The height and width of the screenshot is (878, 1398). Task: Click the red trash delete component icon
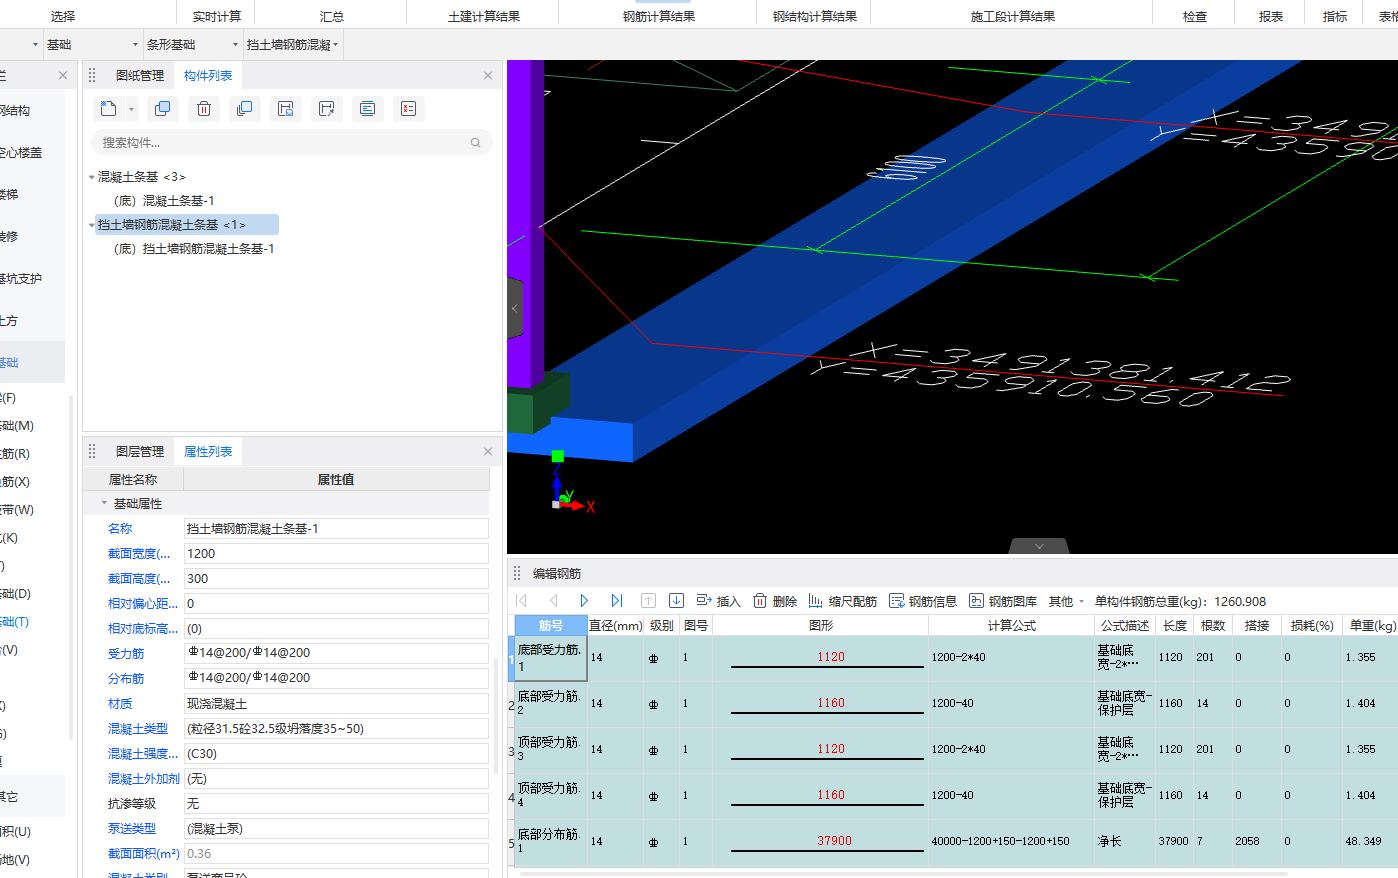pyautogui.click(x=204, y=109)
